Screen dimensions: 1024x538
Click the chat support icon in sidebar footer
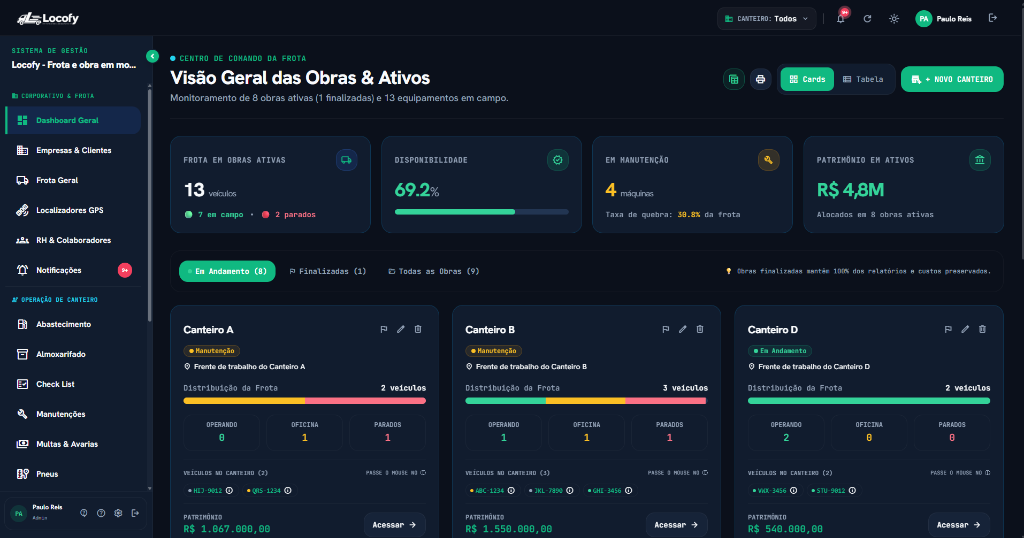(x=84, y=513)
